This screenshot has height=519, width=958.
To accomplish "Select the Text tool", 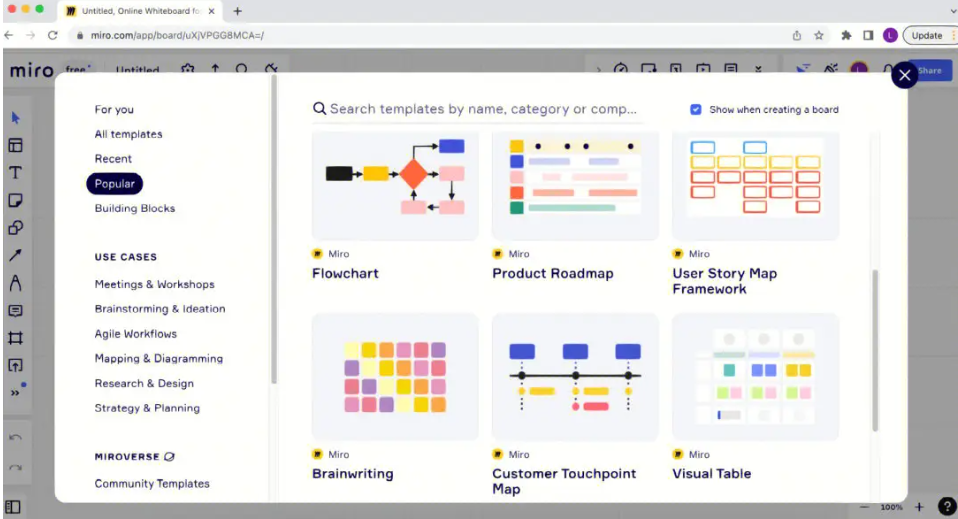I will 15,173.
